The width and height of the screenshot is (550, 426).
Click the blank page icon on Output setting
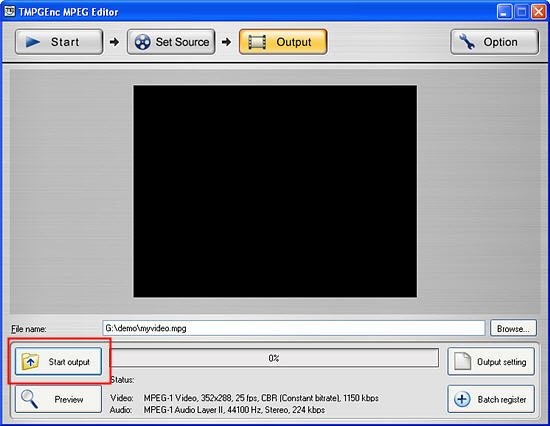pos(462,361)
